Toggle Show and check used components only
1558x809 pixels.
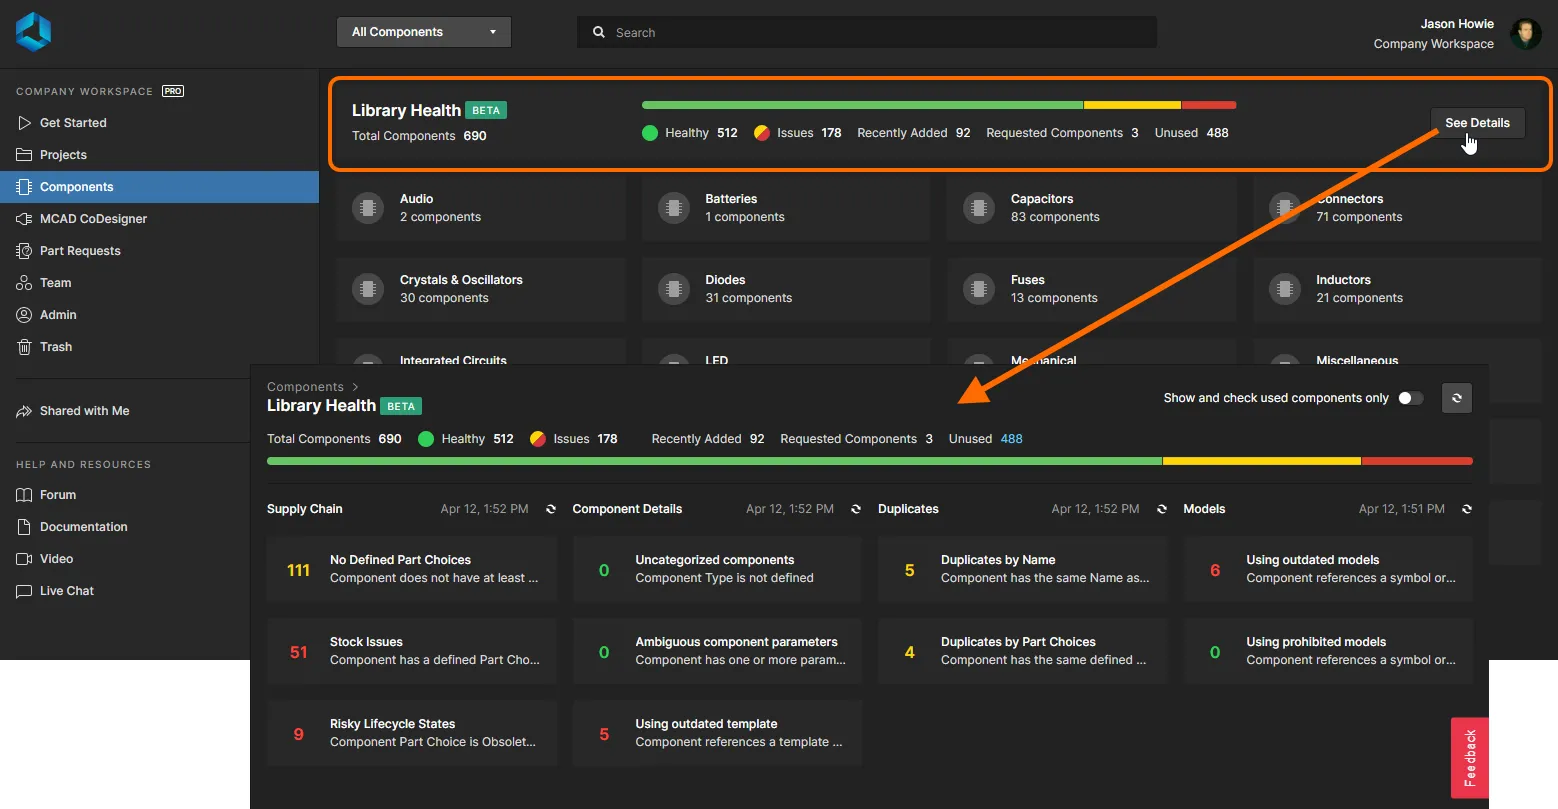tap(1410, 398)
